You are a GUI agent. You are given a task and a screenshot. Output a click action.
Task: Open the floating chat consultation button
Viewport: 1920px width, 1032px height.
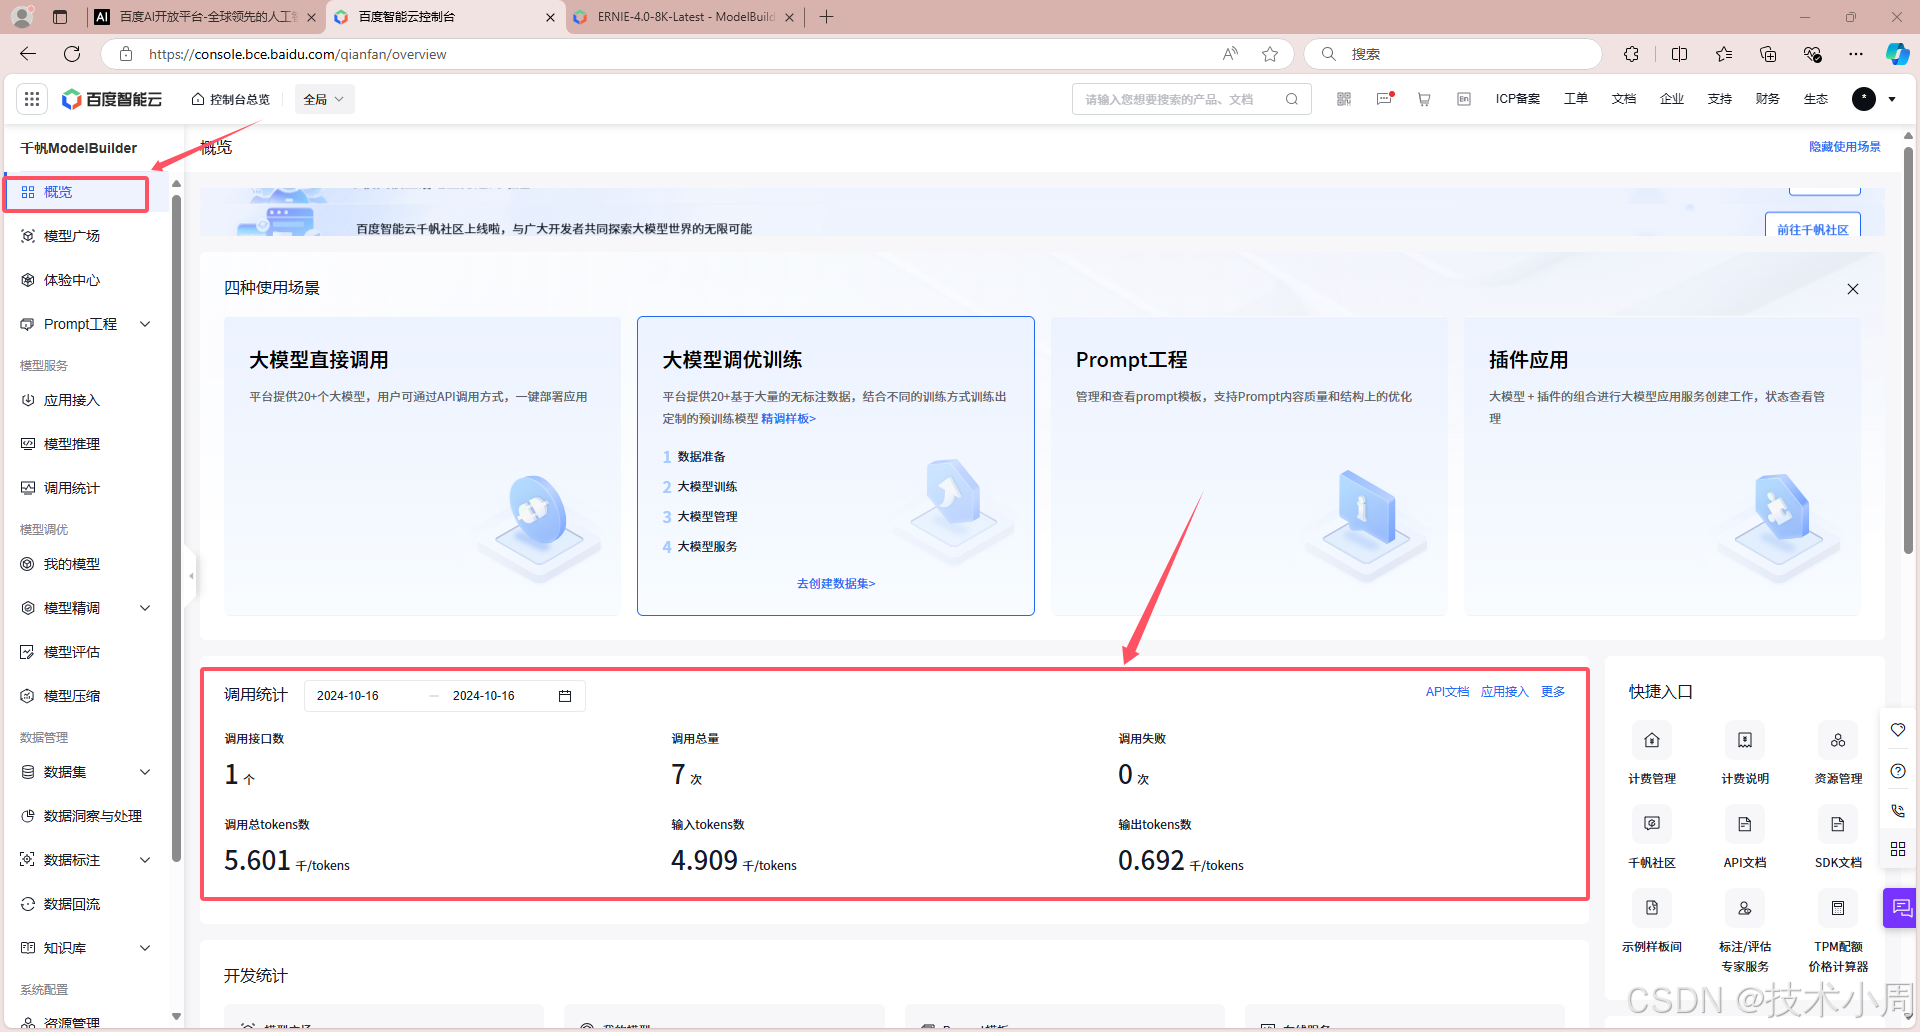coord(1900,908)
